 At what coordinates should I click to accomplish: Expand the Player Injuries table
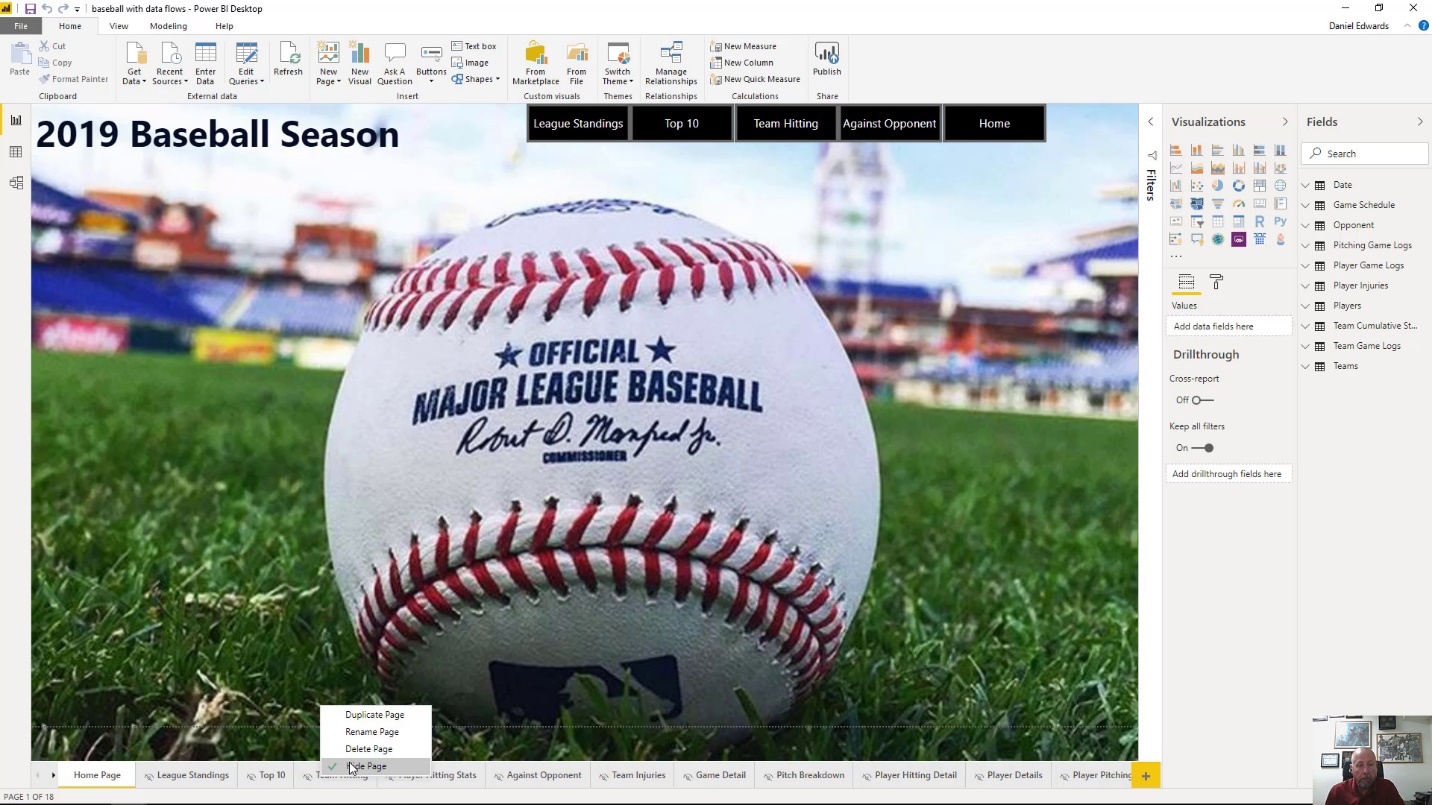tap(1305, 285)
